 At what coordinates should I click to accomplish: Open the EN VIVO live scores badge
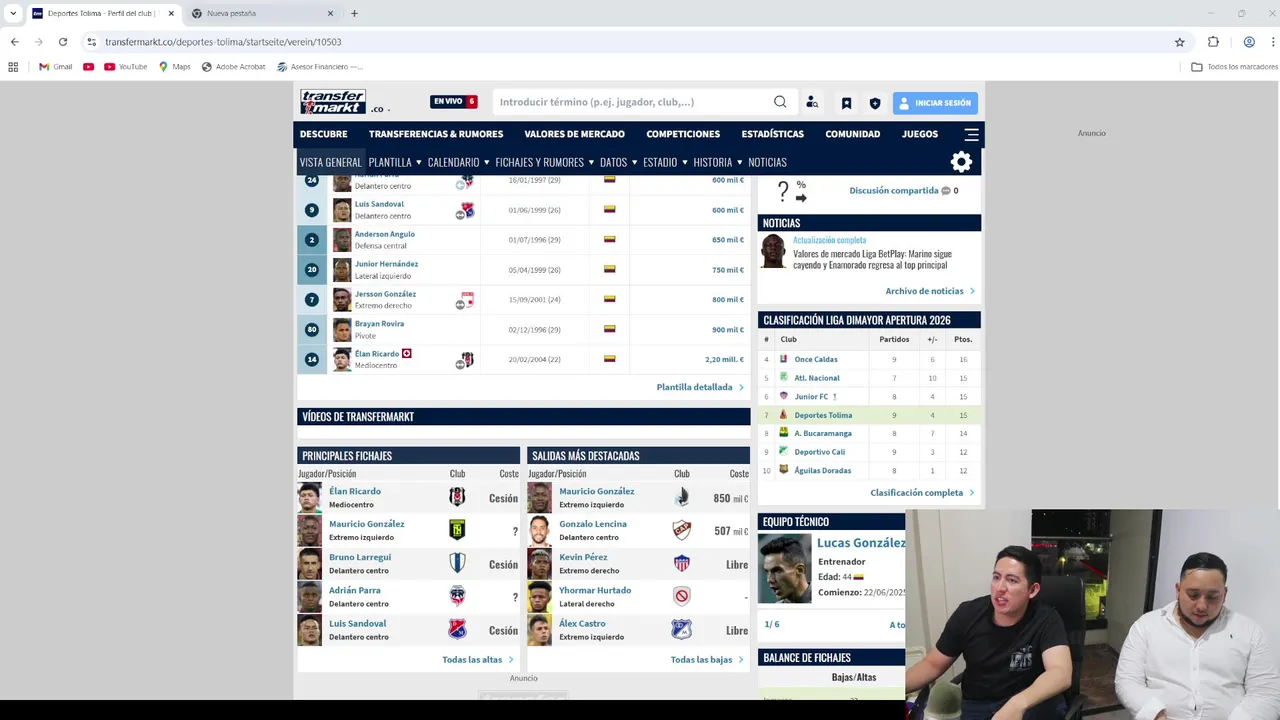tap(454, 102)
